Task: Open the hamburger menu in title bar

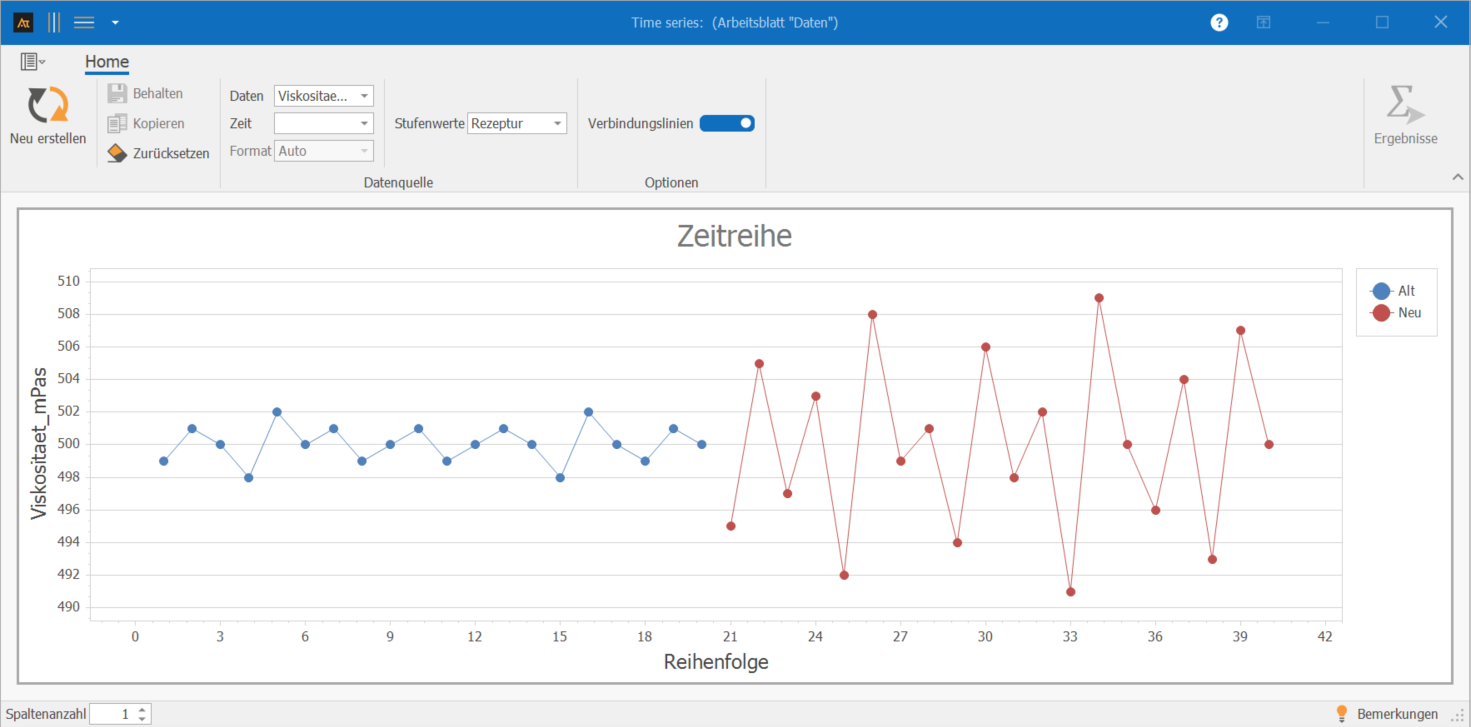Action: click(x=84, y=22)
